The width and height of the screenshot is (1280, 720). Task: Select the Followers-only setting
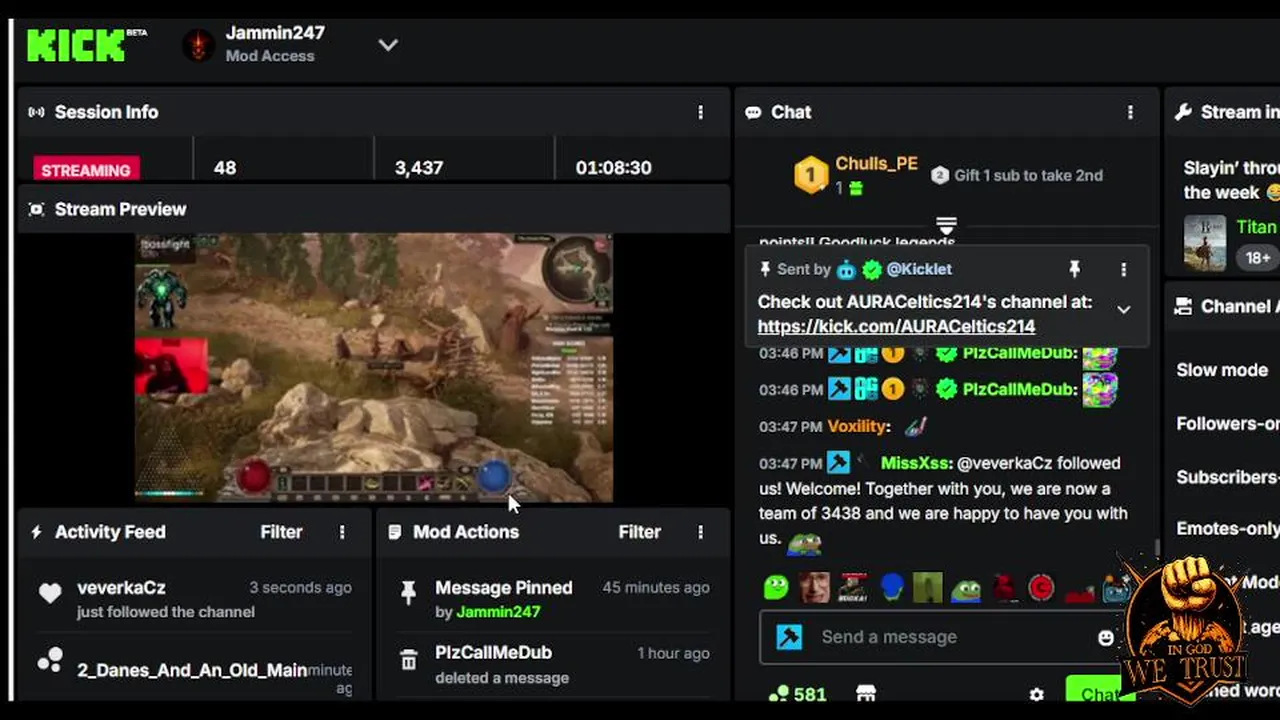pyautogui.click(x=1227, y=424)
